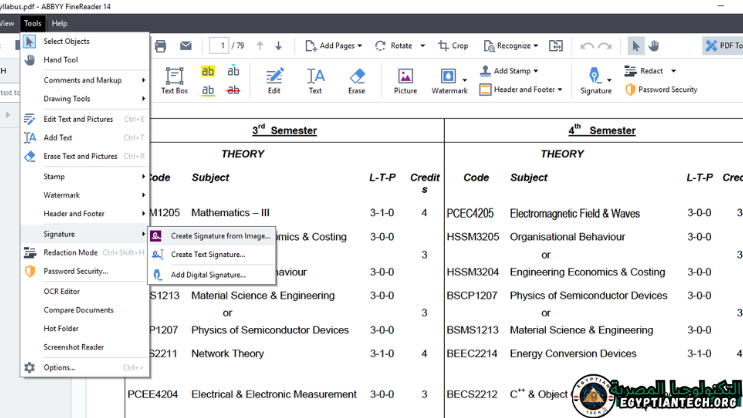Viewport: 743px width, 418px height.
Task: Click the Print icon in toolbar
Action: click(160, 45)
